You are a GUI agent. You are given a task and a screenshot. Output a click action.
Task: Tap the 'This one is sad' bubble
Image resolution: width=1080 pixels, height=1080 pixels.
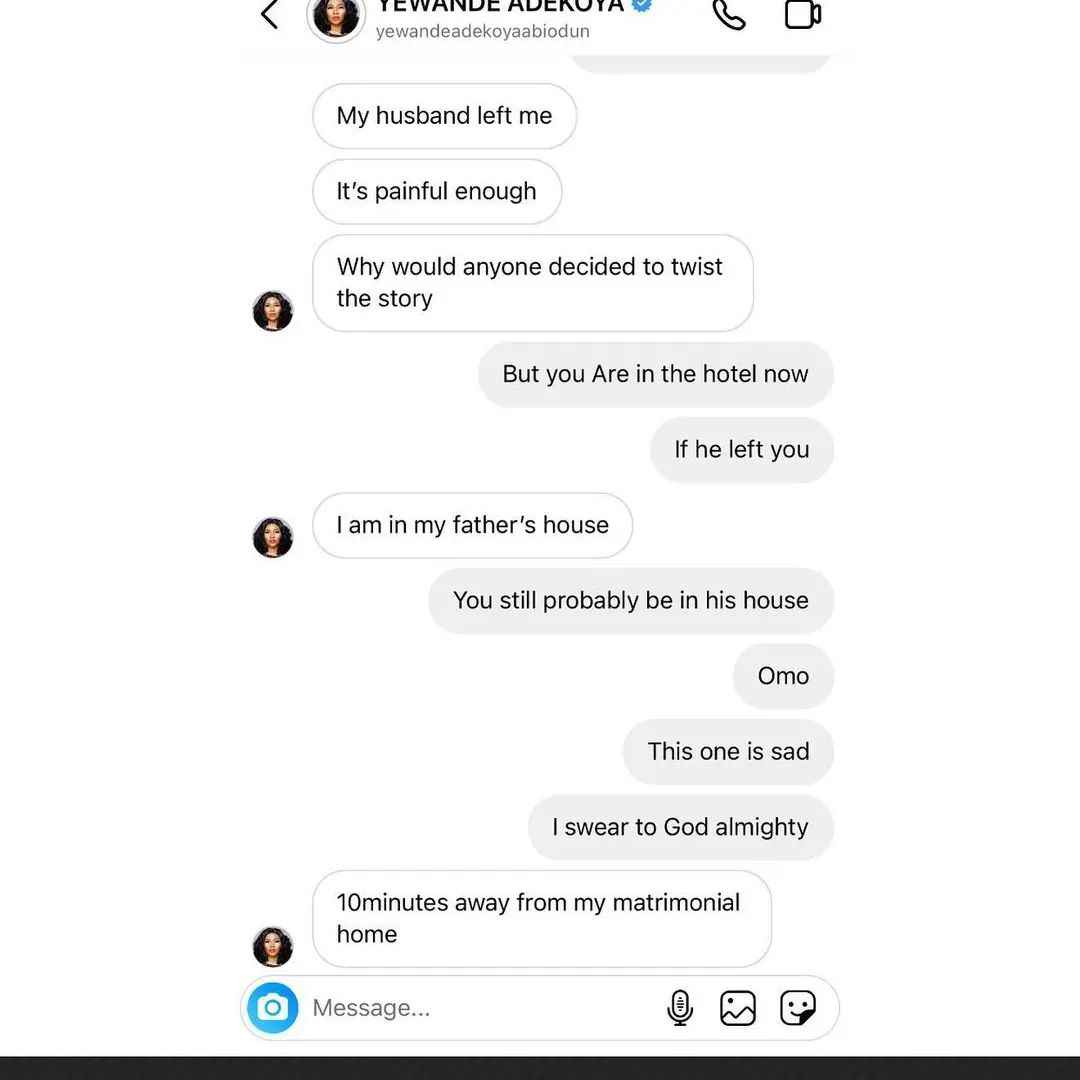point(729,751)
